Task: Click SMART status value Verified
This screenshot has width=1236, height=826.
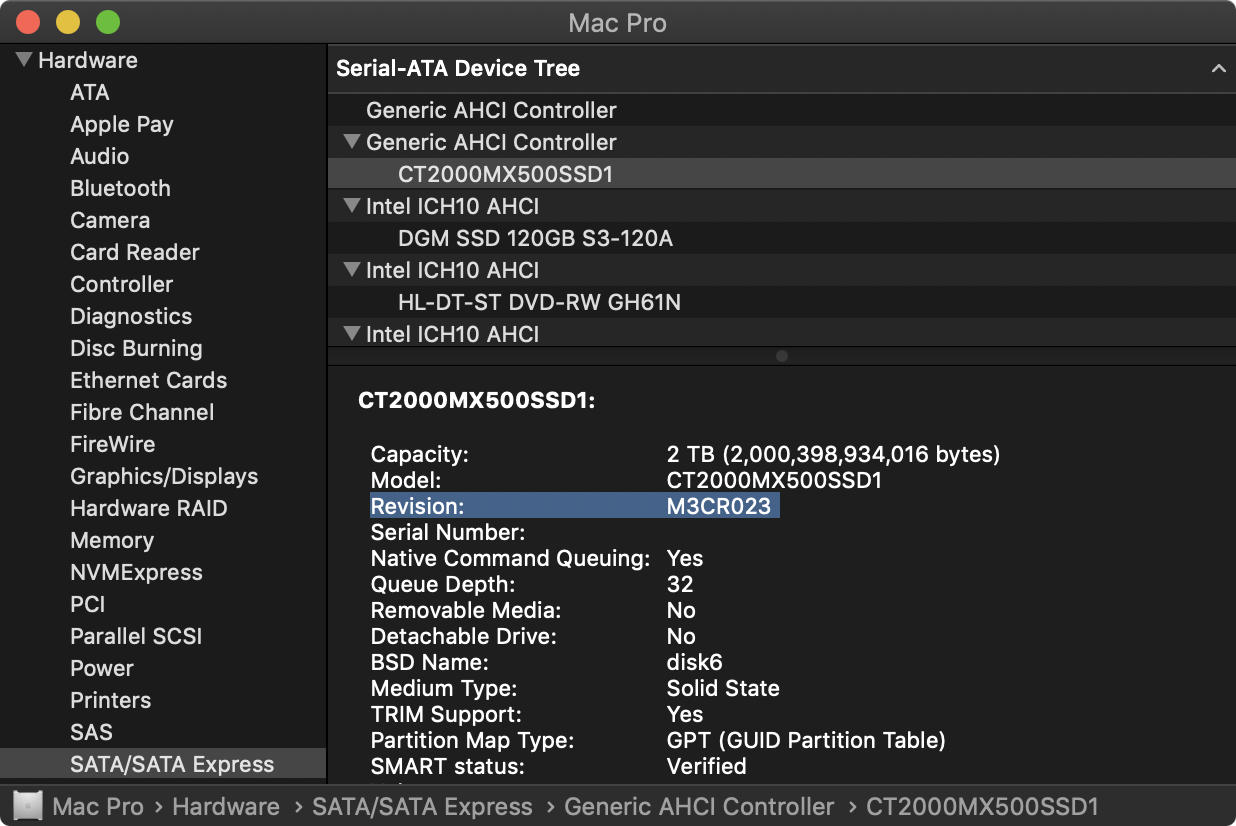Action: click(706, 766)
